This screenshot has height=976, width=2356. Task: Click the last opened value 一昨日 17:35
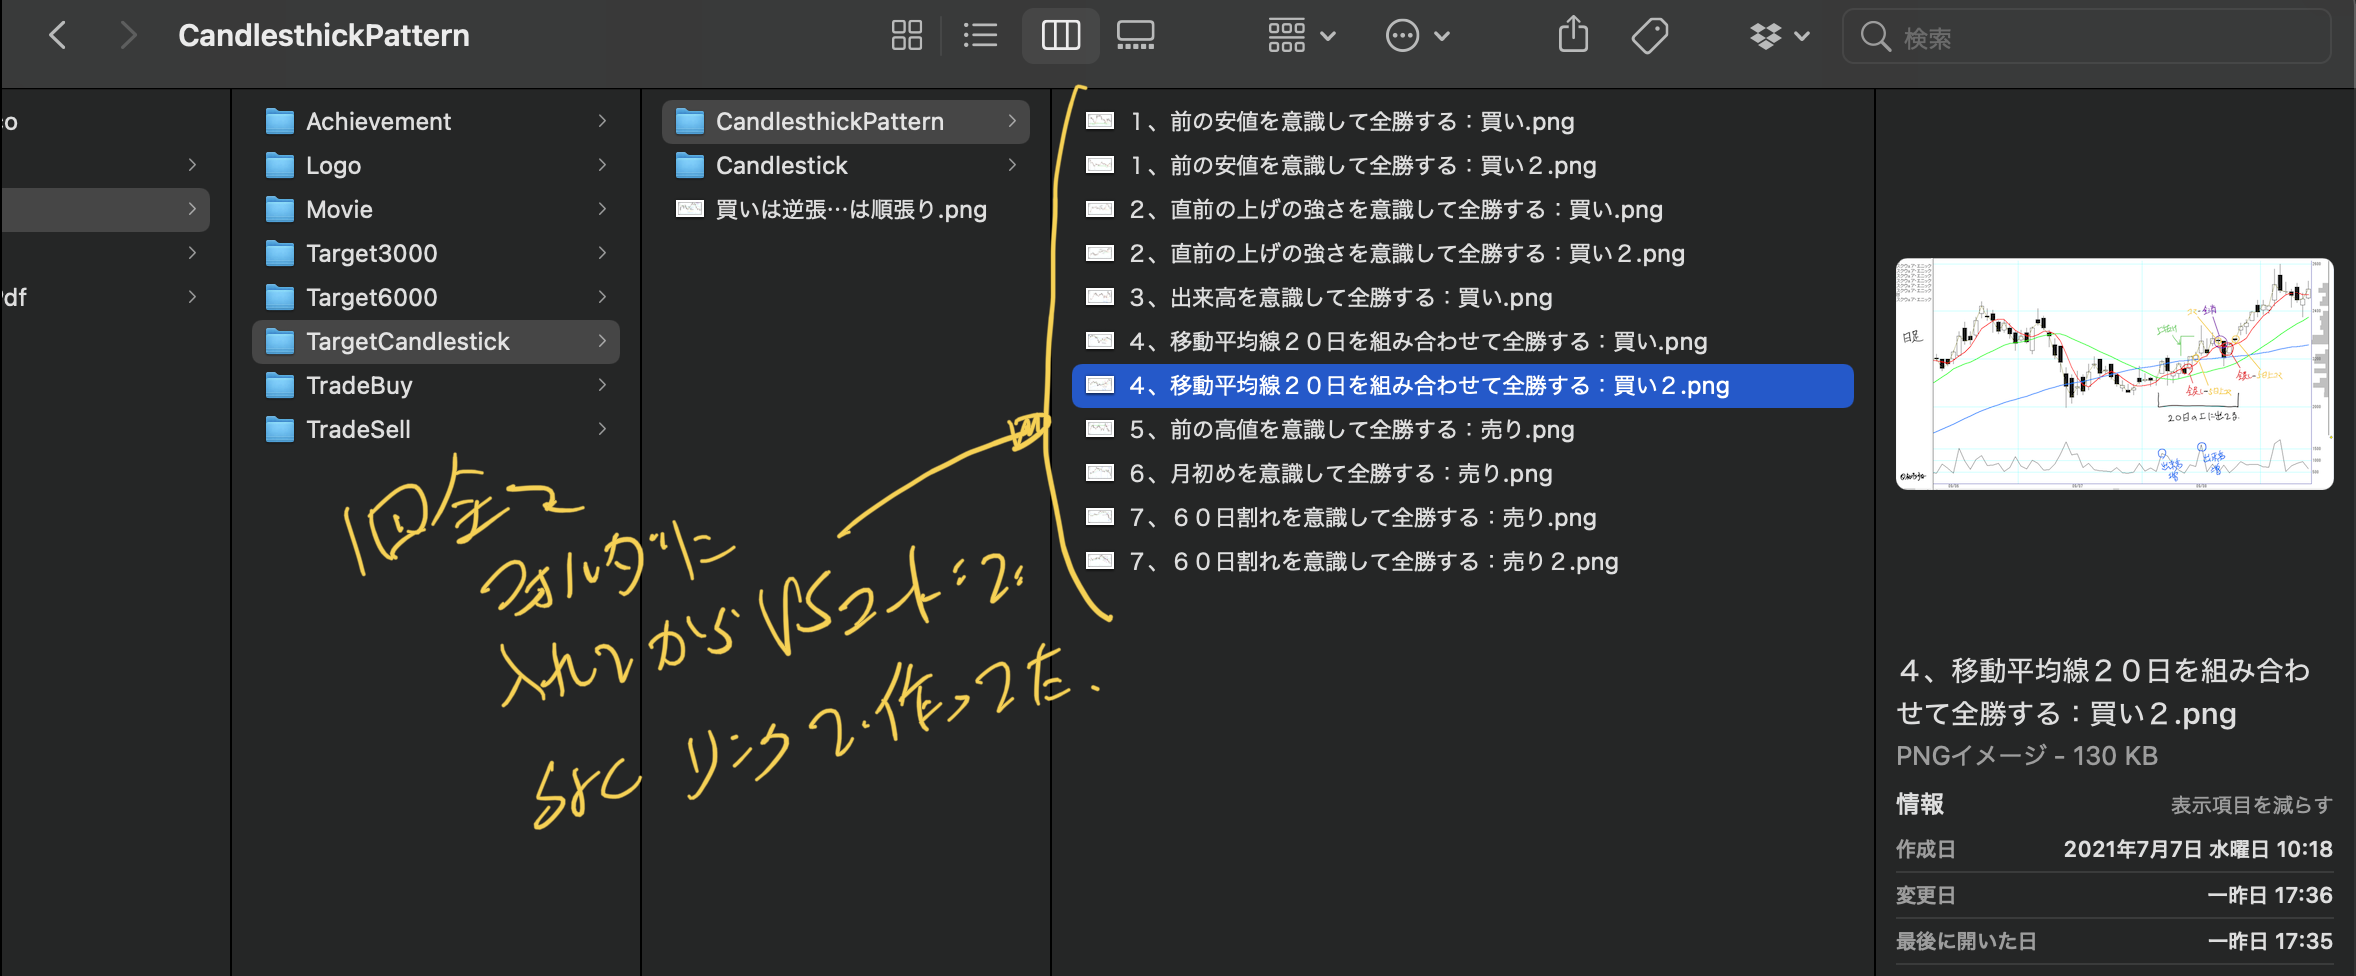[x=2270, y=941]
